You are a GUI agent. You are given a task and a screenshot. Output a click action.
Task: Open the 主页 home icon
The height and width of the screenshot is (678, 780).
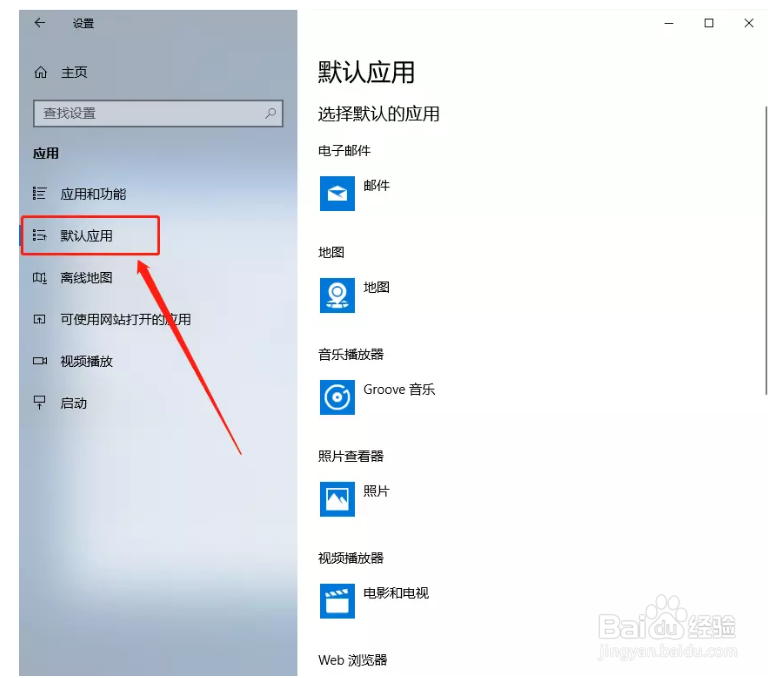(40, 73)
